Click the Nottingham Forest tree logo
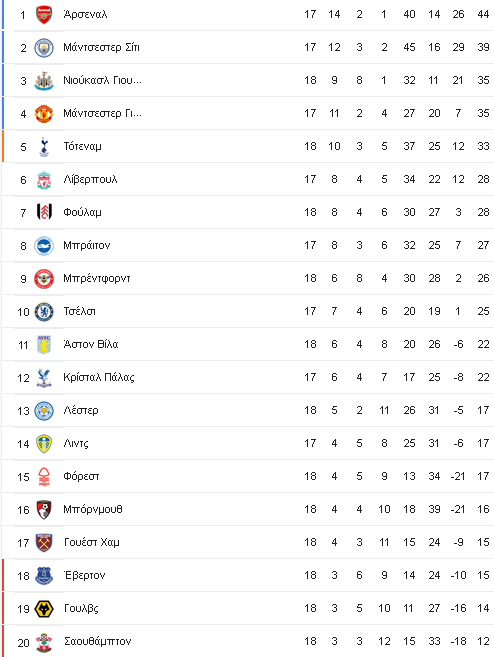The width and height of the screenshot is (494, 657). [x=44, y=477]
